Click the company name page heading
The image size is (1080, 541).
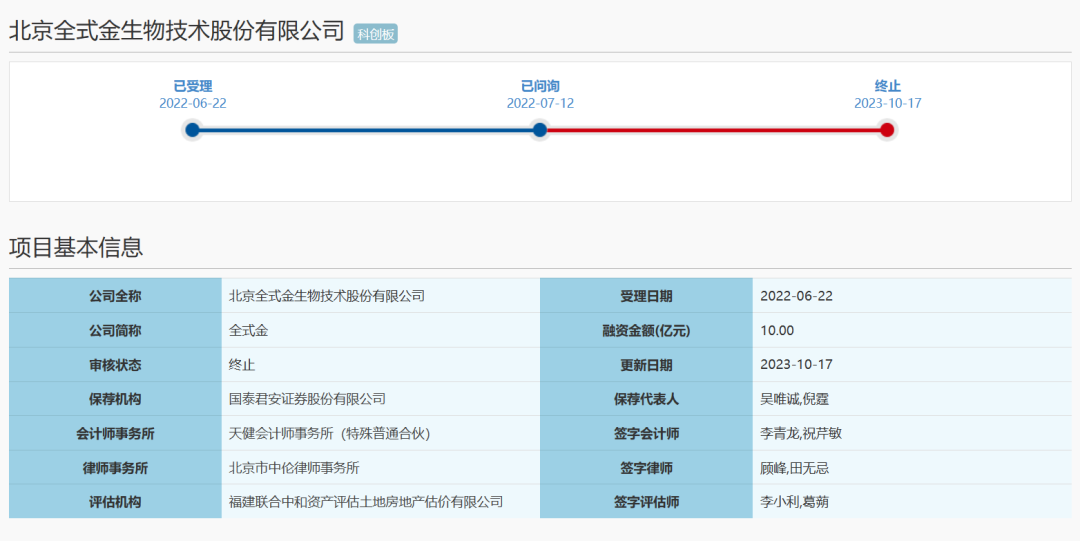click(177, 31)
